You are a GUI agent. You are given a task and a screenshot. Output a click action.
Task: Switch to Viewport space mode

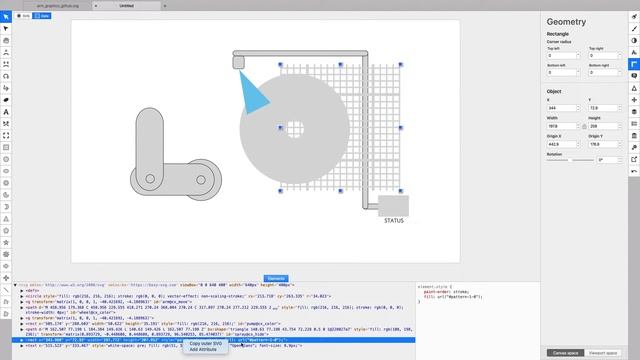[603, 353]
